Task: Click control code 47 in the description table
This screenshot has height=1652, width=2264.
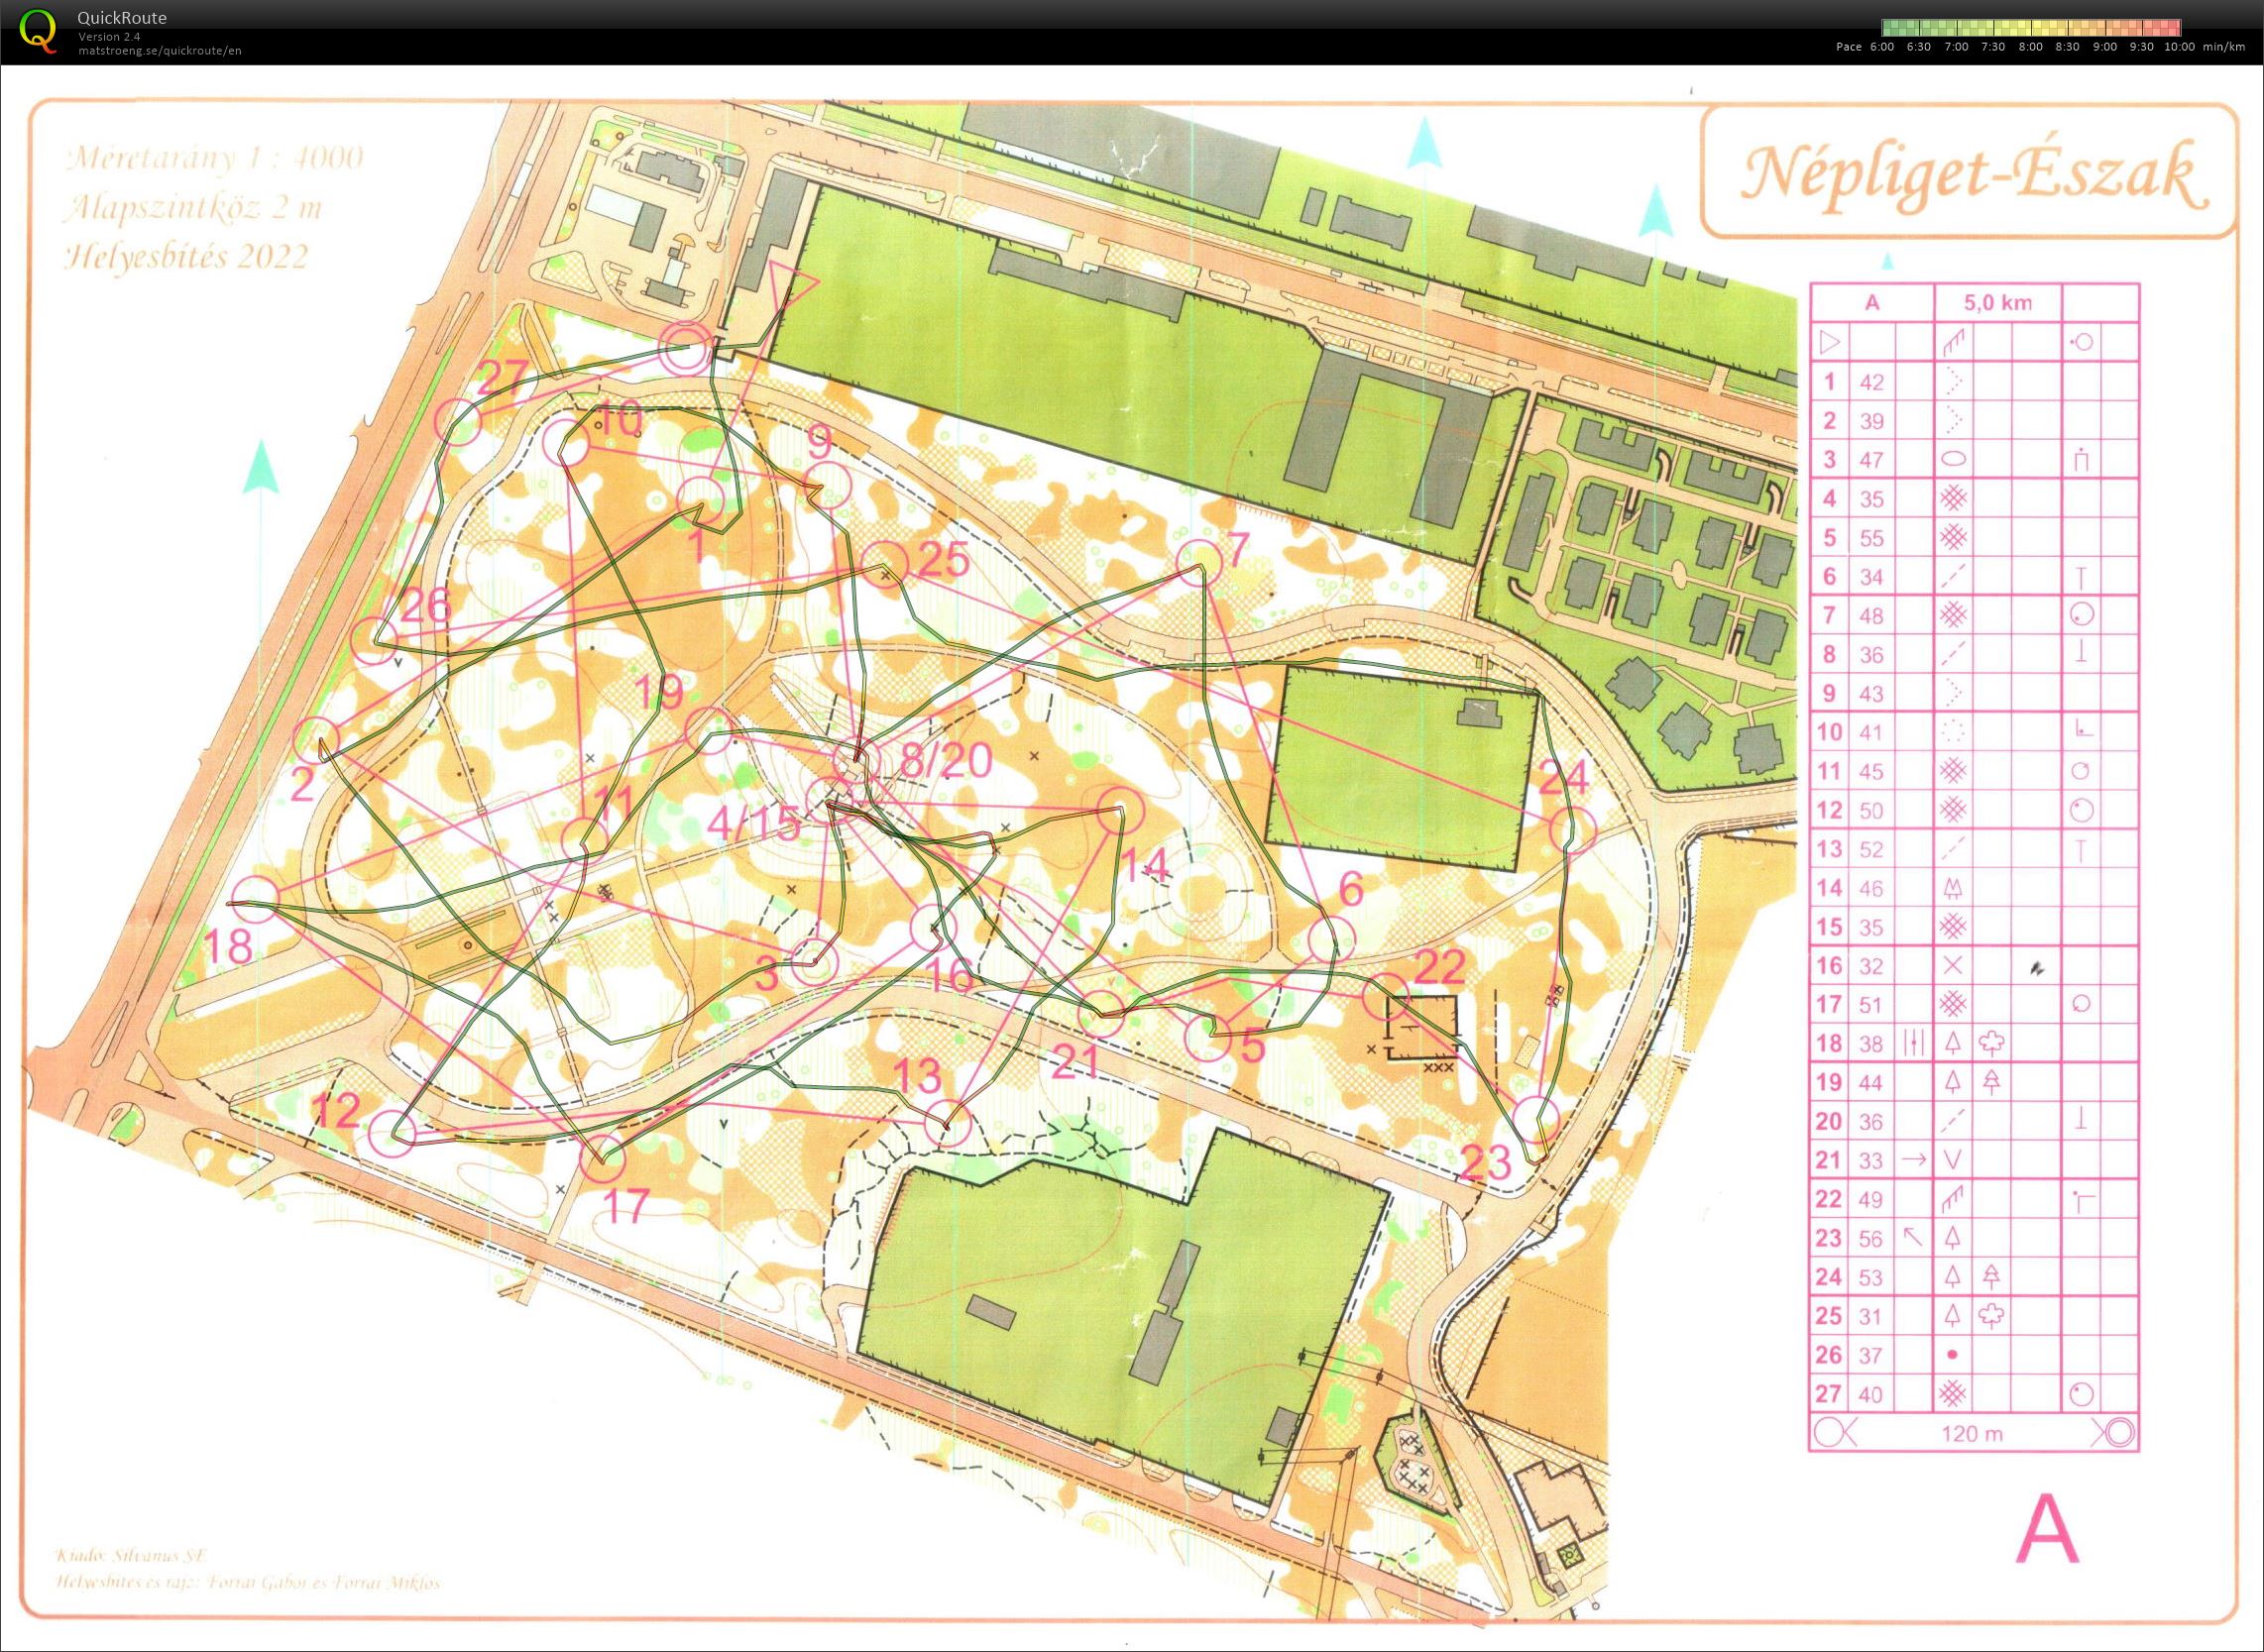Action: [1871, 459]
